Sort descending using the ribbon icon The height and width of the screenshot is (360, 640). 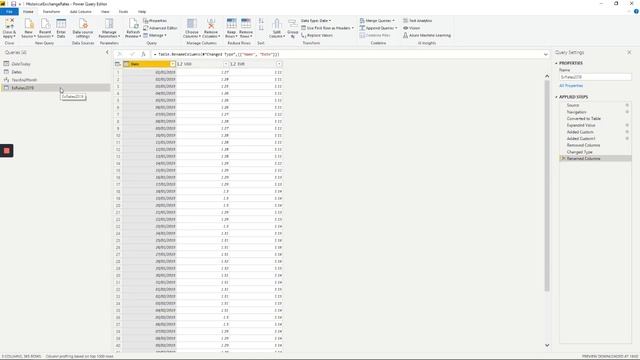click(261, 28)
